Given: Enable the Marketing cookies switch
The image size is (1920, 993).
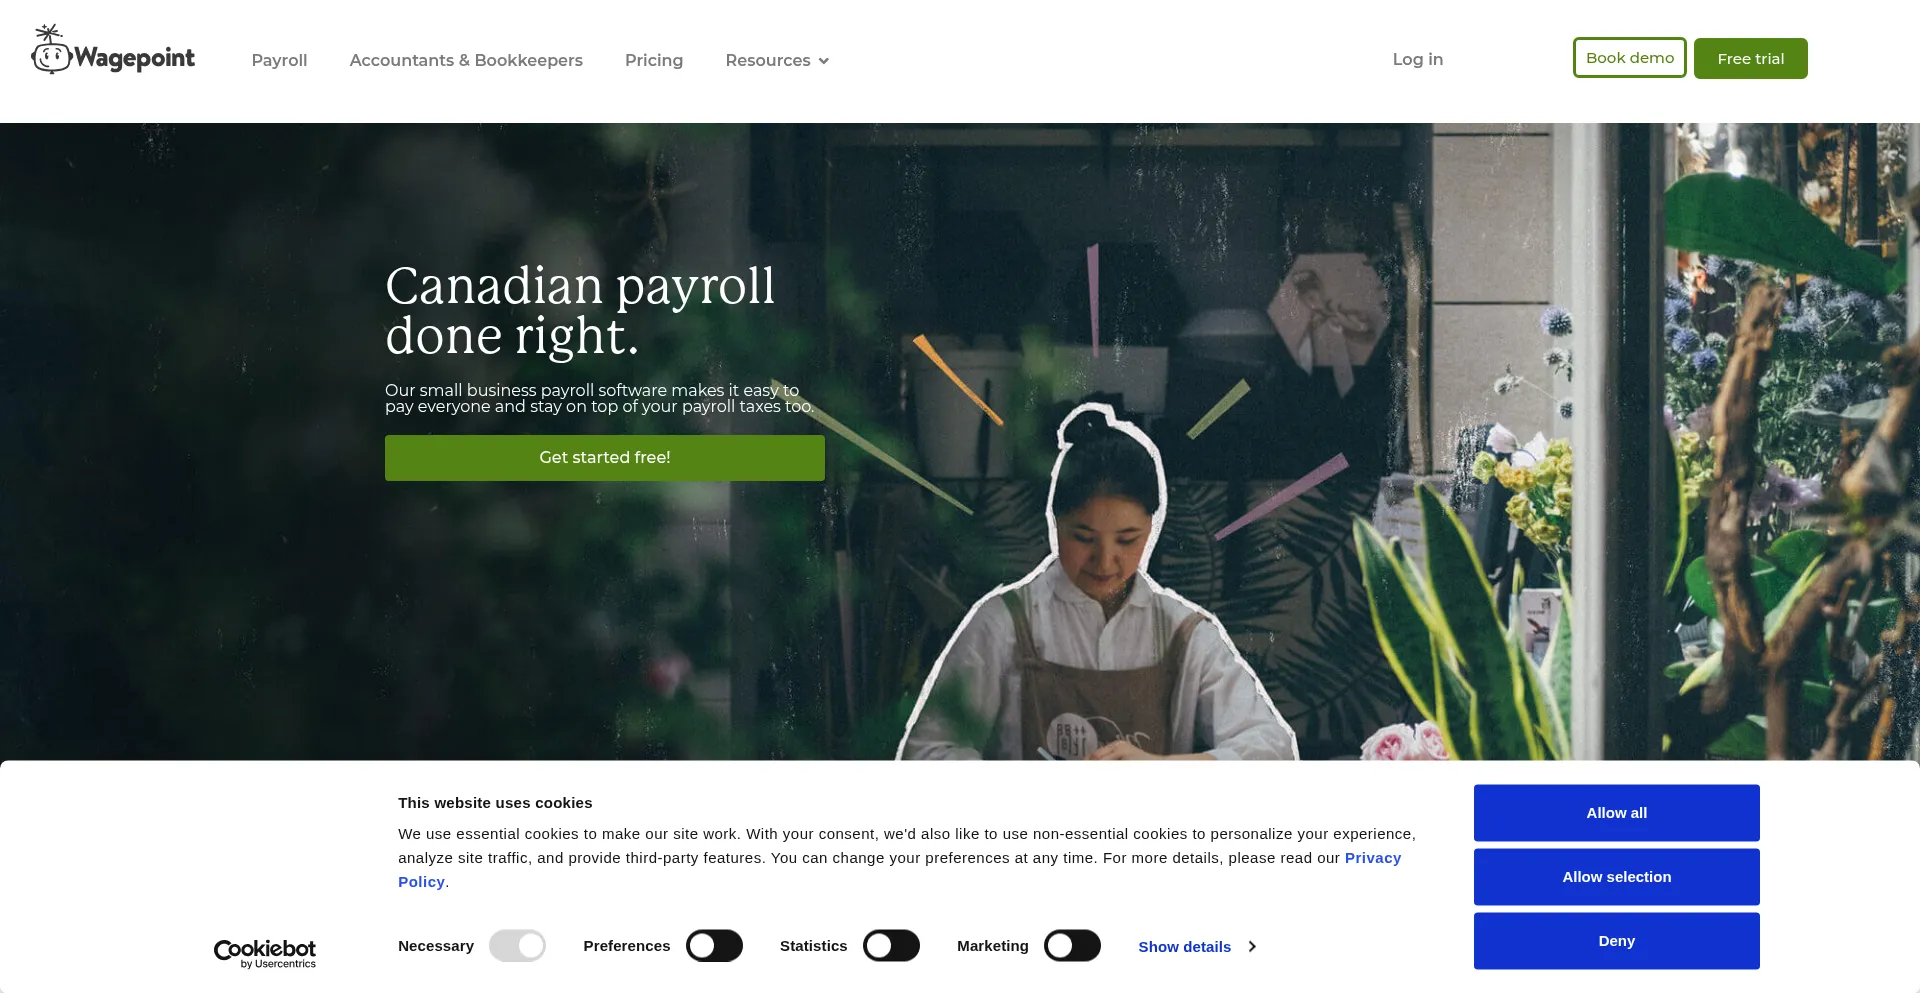Looking at the screenshot, I should [x=1072, y=945].
